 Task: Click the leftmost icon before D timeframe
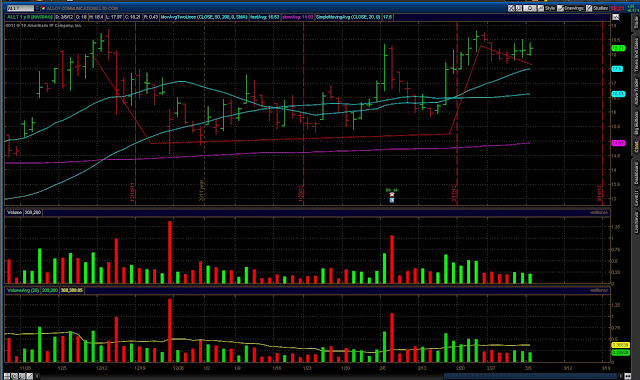coord(511,8)
